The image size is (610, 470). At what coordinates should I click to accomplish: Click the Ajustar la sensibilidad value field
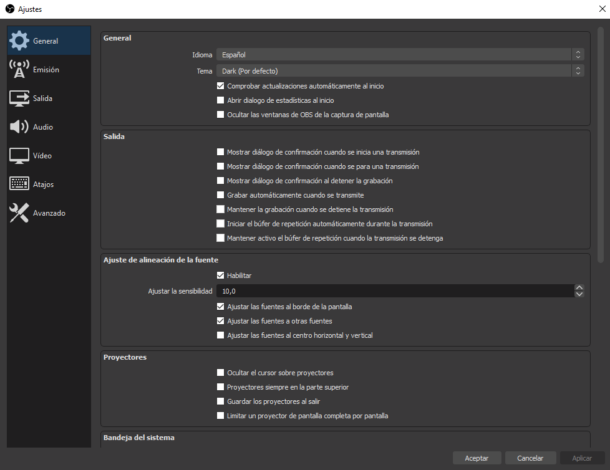point(395,291)
